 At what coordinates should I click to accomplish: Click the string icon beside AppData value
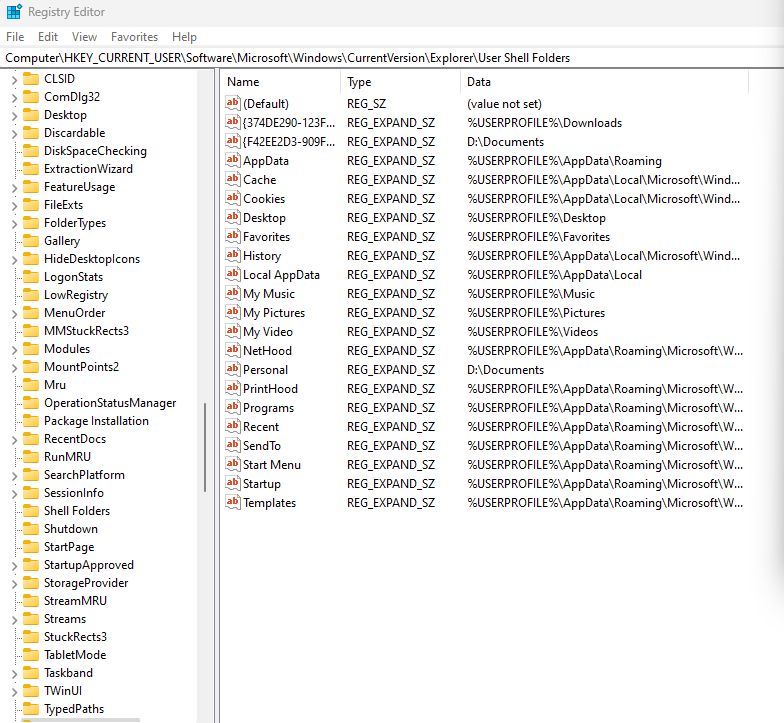point(232,160)
